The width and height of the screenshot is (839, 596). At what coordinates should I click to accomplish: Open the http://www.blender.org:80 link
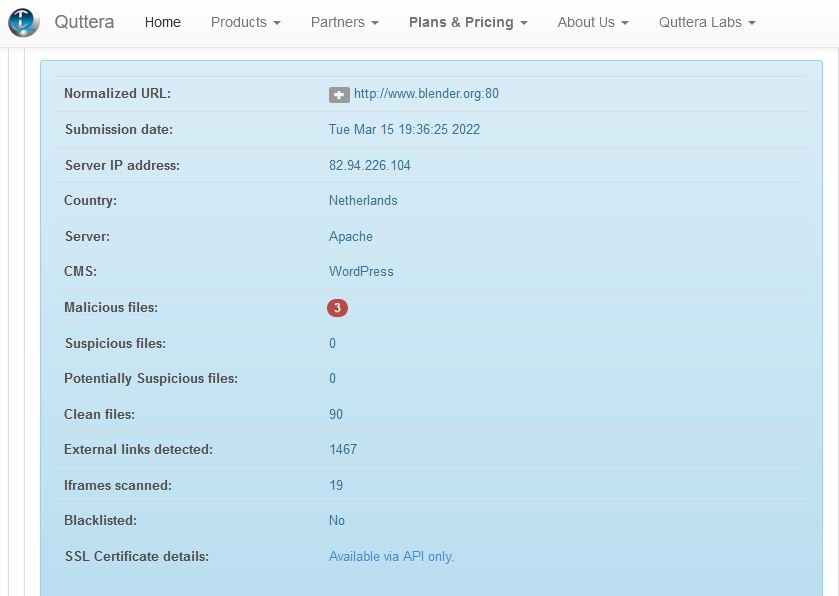pyautogui.click(x=426, y=94)
